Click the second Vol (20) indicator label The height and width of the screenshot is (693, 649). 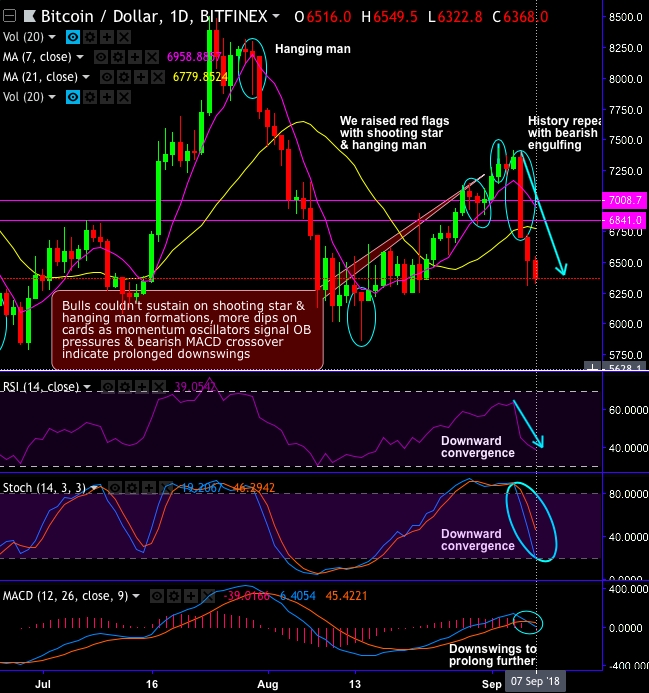coord(20,96)
